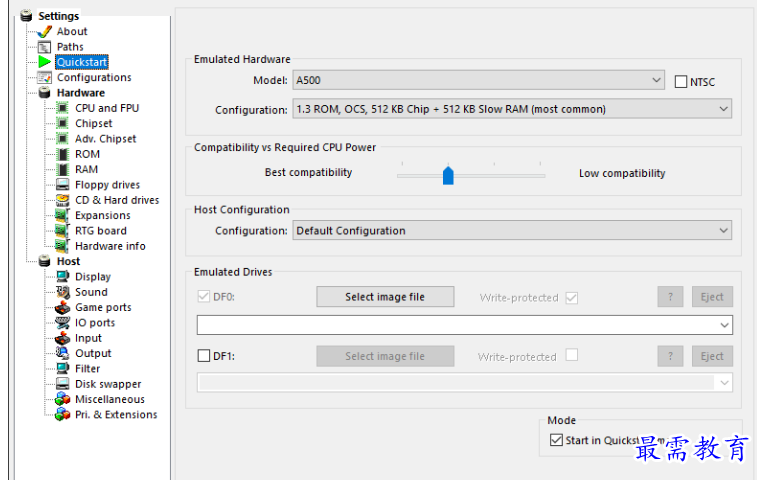Click the Sound icon

(x=62, y=292)
